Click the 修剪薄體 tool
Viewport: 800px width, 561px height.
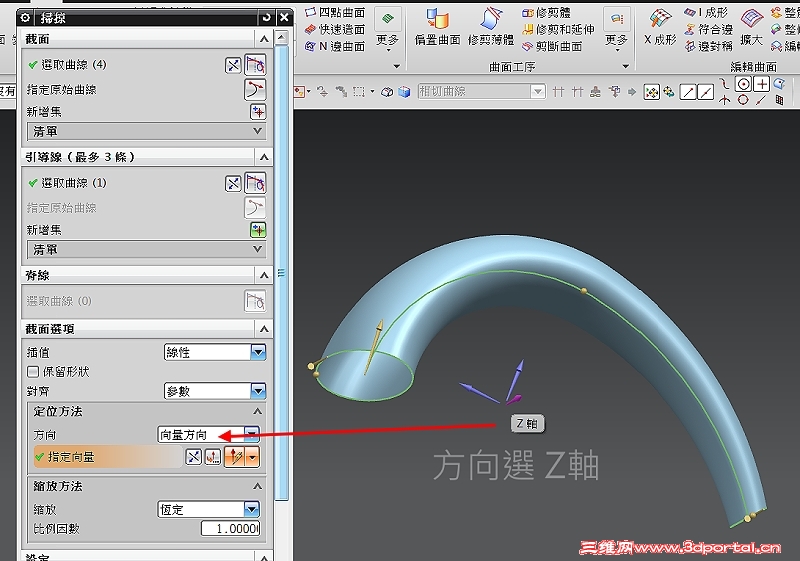[491, 27]
